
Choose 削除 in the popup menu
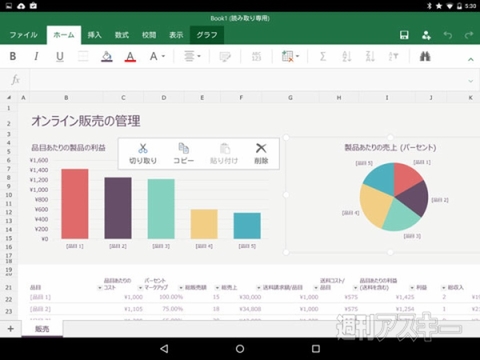tap(261, 154)
